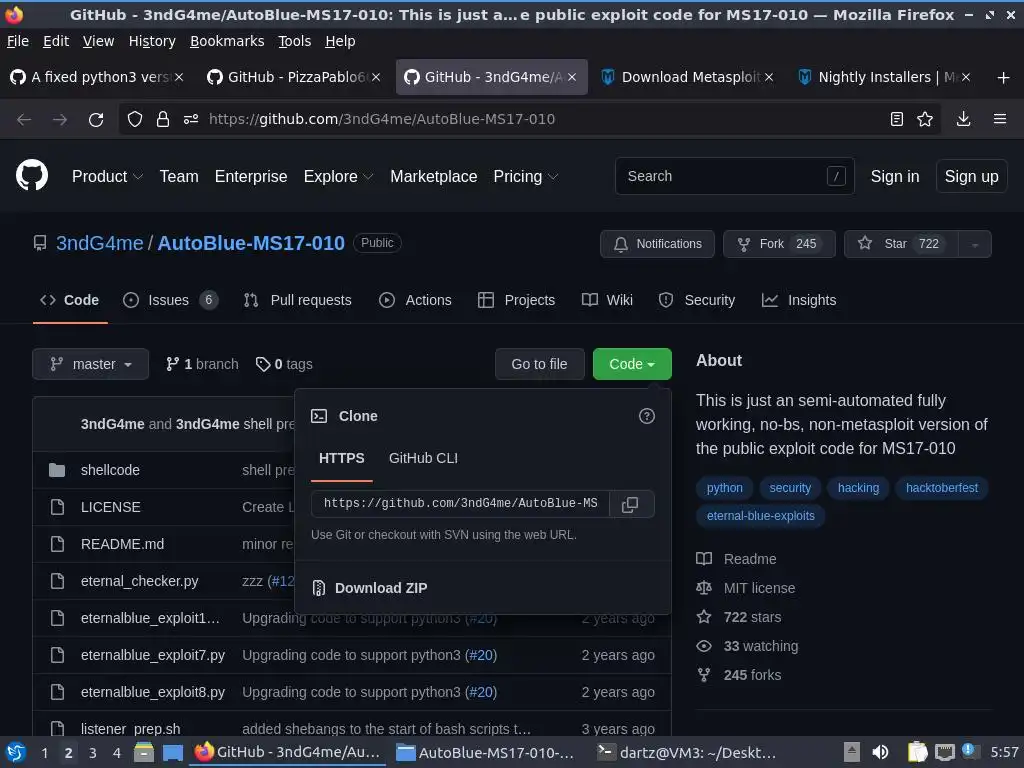Open the taskbar volume speaker icon

[x=880, y=752]
